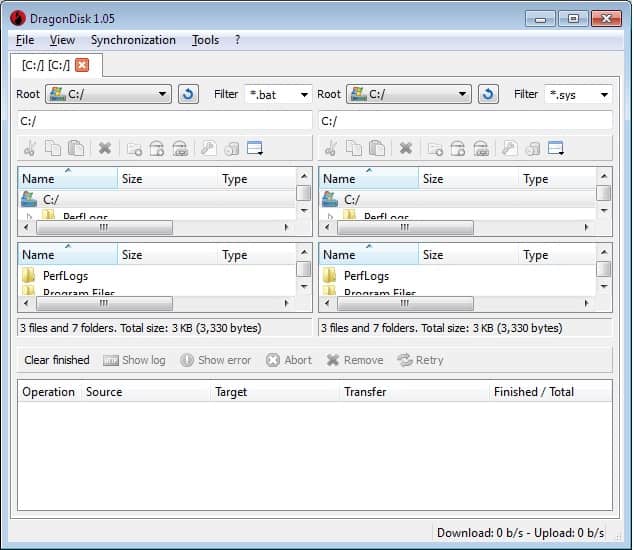Click left tree horizontal scrollbar thumb
The width and height of the screenshot is (634, 550).
(104, 227)
